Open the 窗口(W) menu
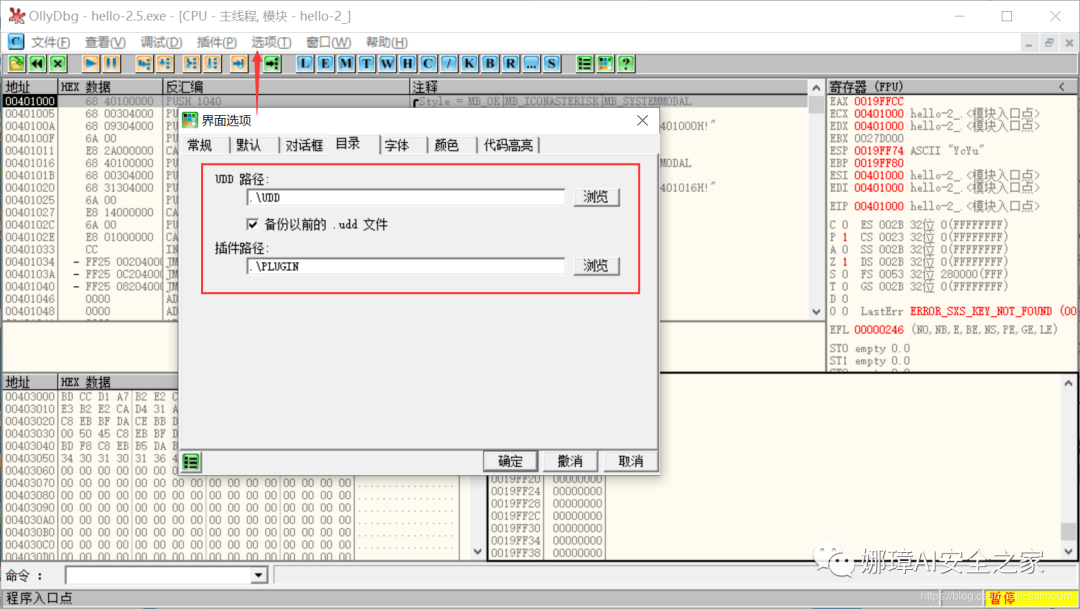This screenshot has height=609, width=1080. pos(329,42)
